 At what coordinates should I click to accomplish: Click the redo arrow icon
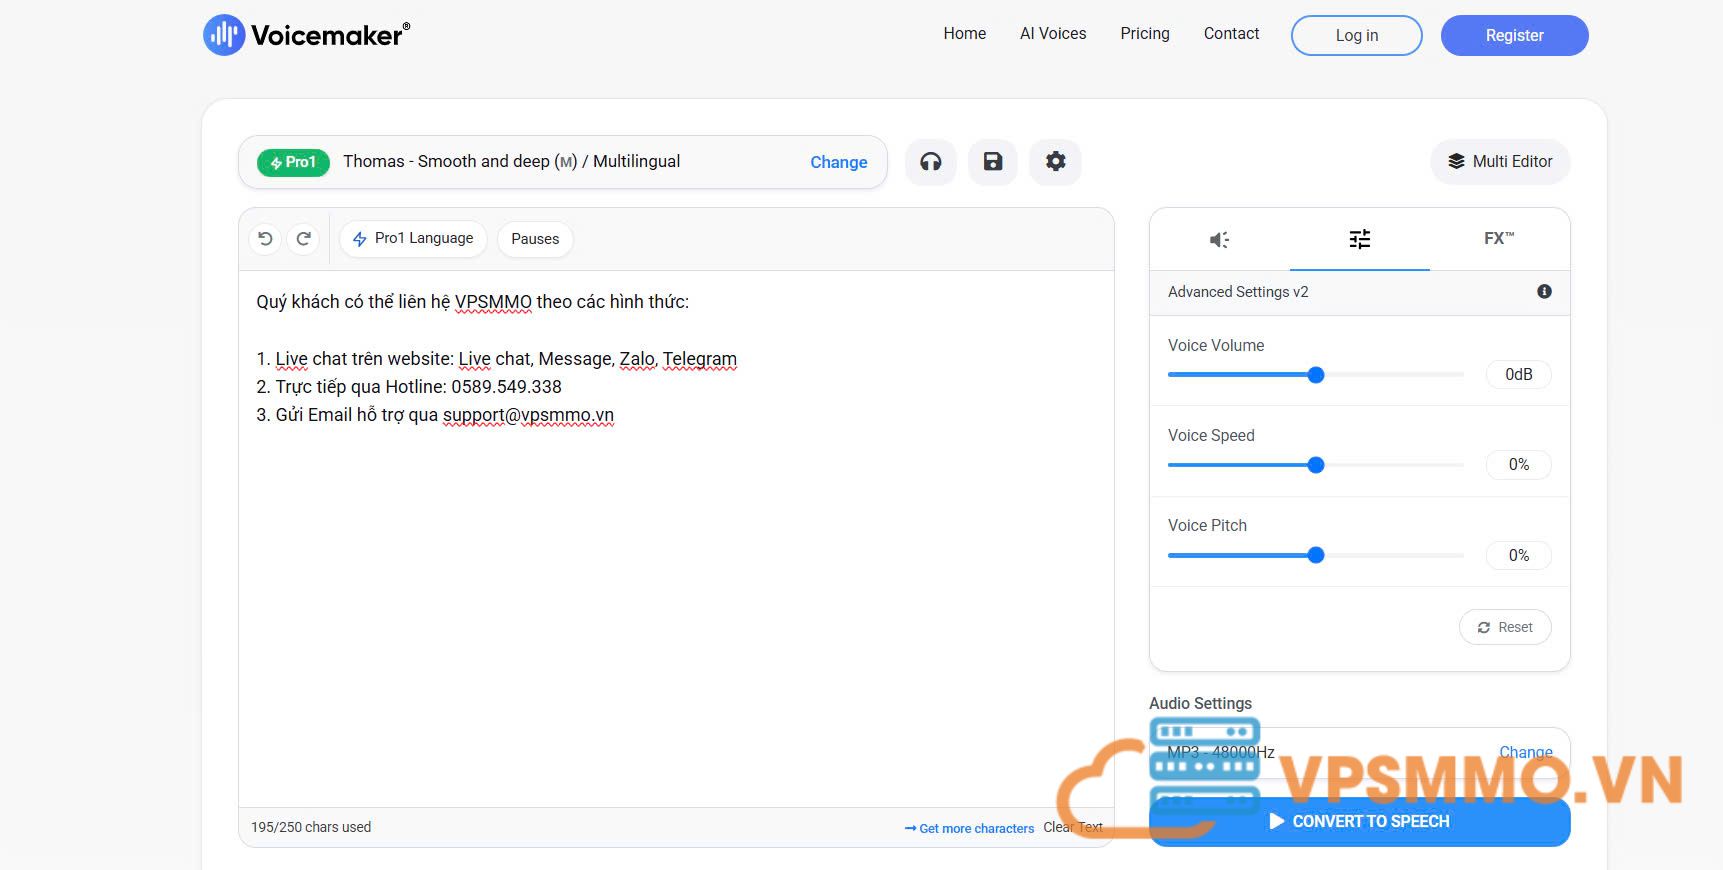304,239
